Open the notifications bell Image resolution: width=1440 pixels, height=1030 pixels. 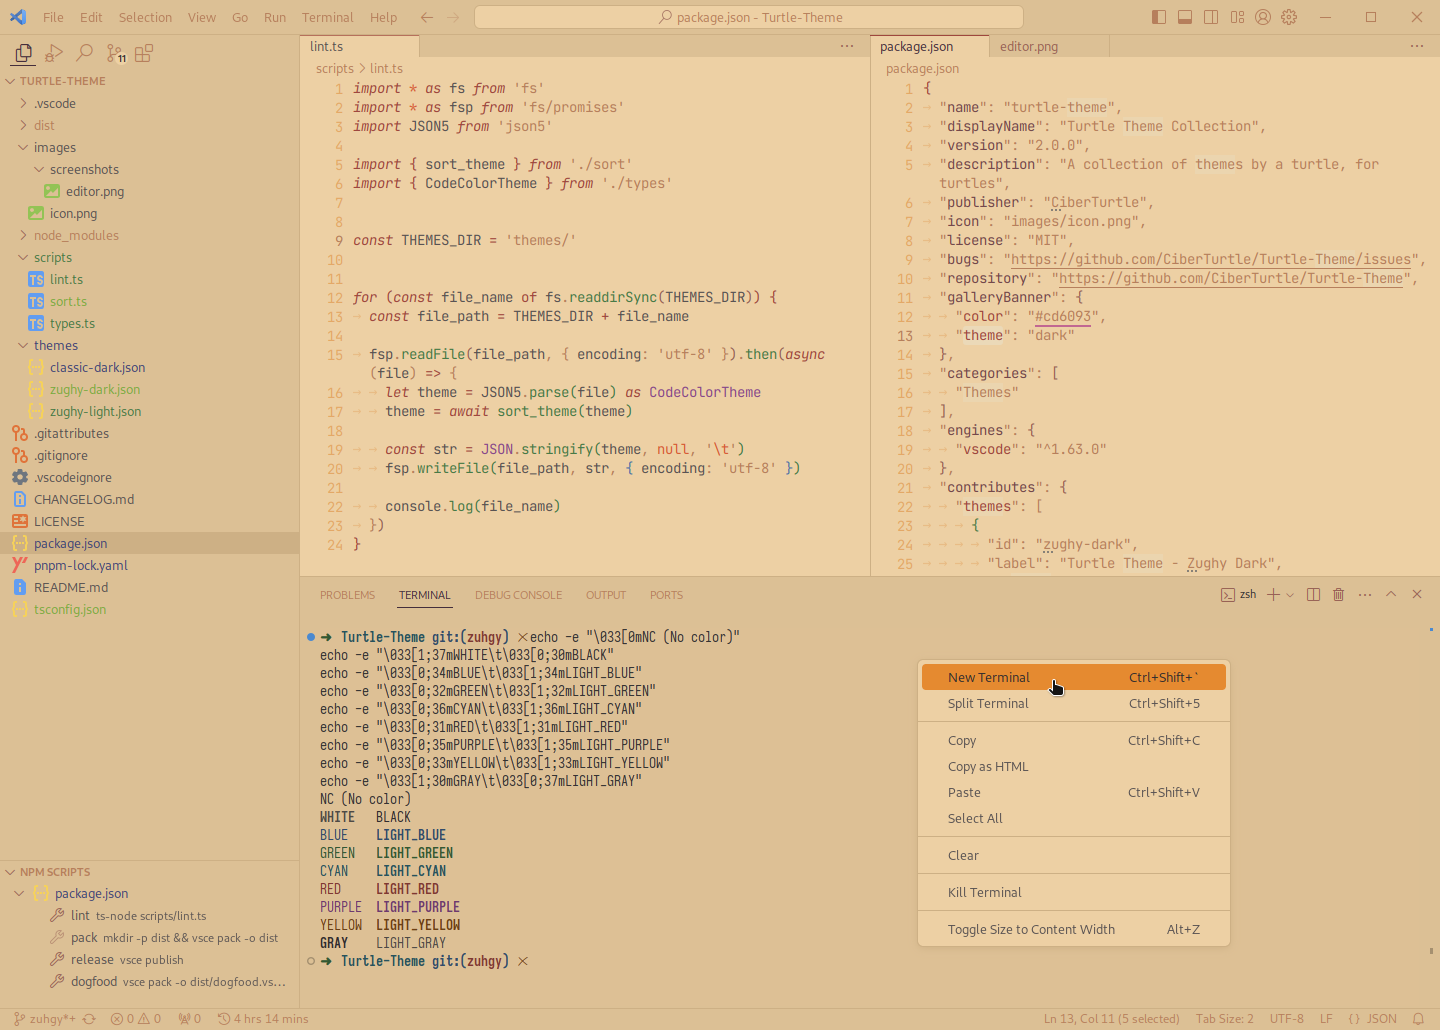1418,1019
